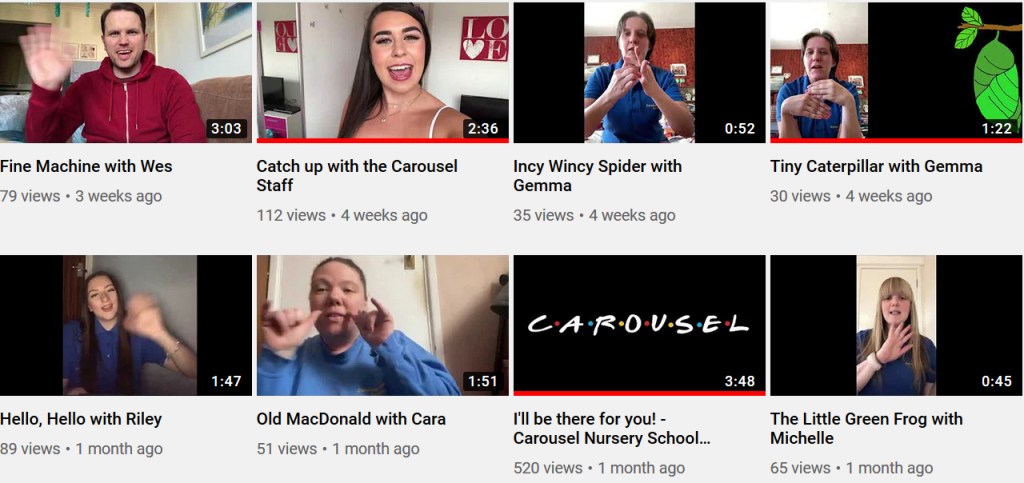Click red watched progress bar under 2:36 video
Viewport: 1024px width, 483px height.
pyautogui.click(x=382, y=140)
